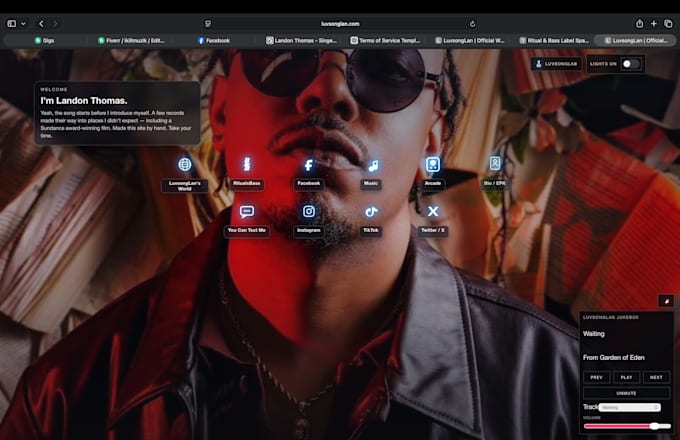Click the page reader icon in address bar
Screen dimensions: 680x440
click(208, 24)
